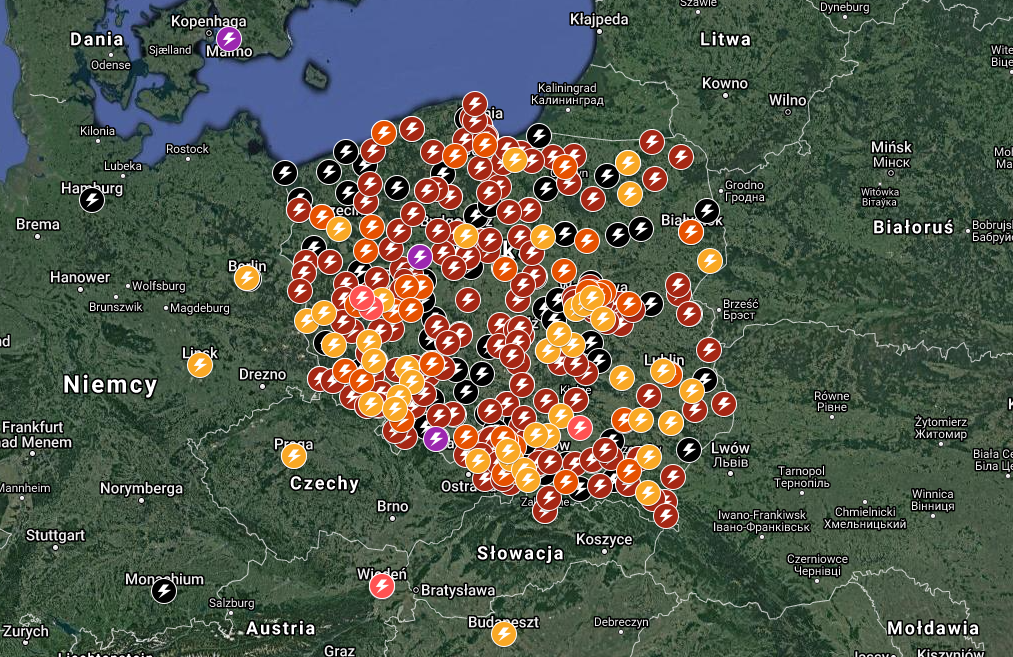Select the Mińsk city label
This screenshot has width=1013, height=657.
coord(891,147)
